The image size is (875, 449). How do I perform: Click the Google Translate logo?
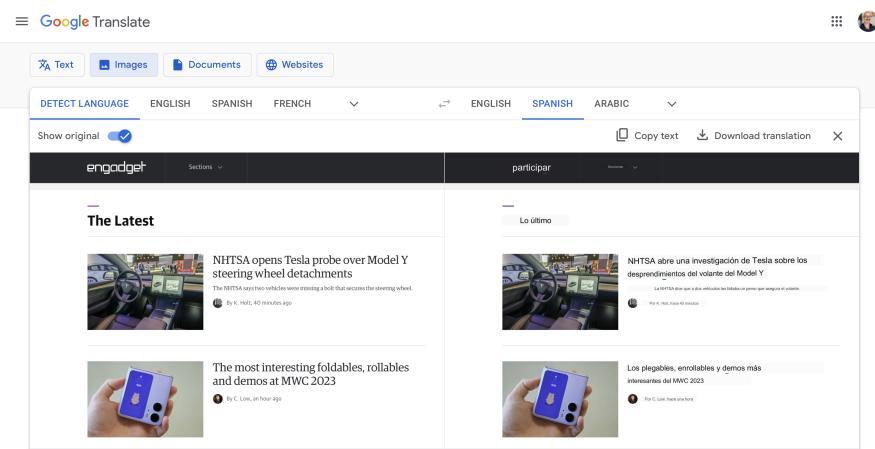pyautogui.click(x=95, y=22)
